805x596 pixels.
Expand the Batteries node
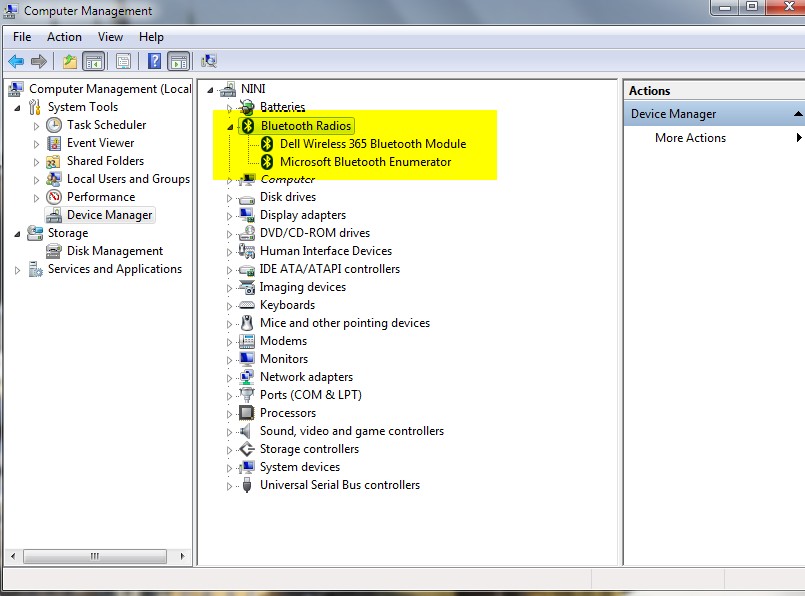[x=229, y=108]
